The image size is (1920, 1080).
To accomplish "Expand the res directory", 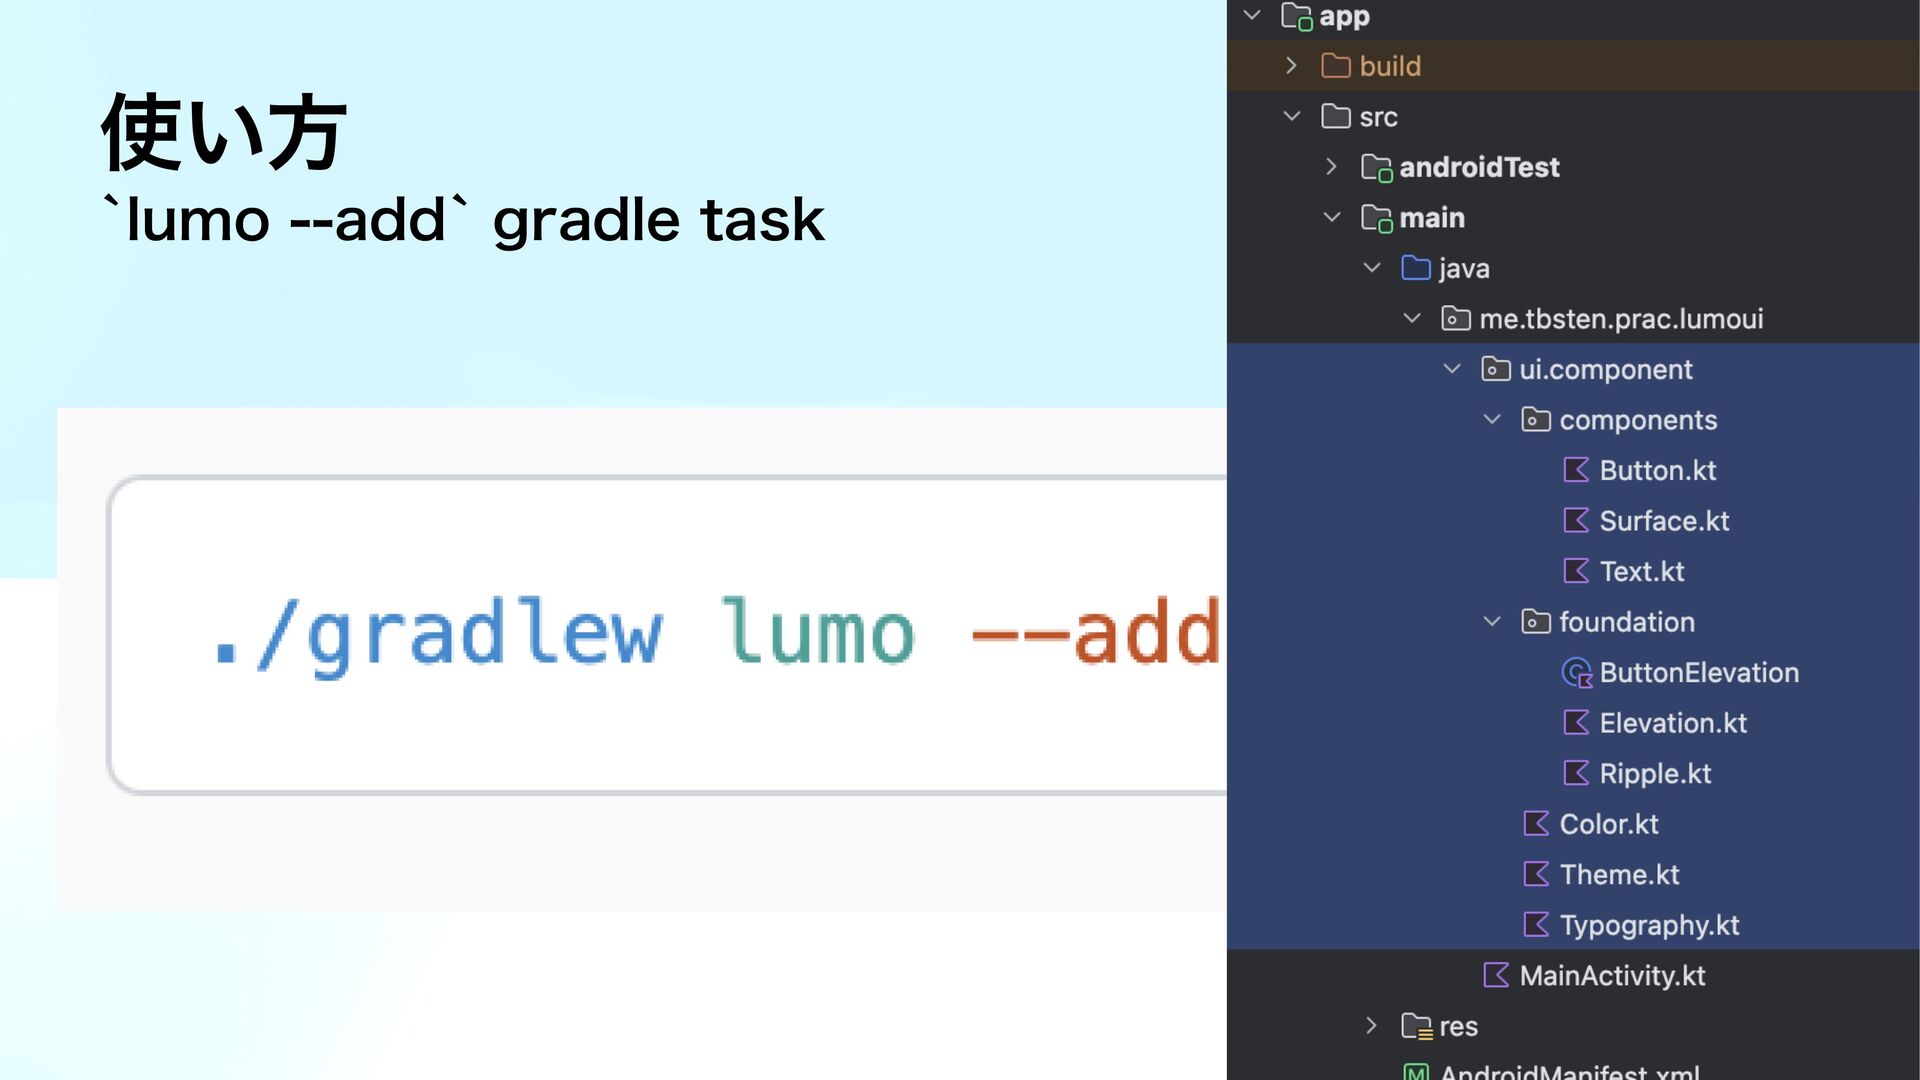I will 1371,1026.
